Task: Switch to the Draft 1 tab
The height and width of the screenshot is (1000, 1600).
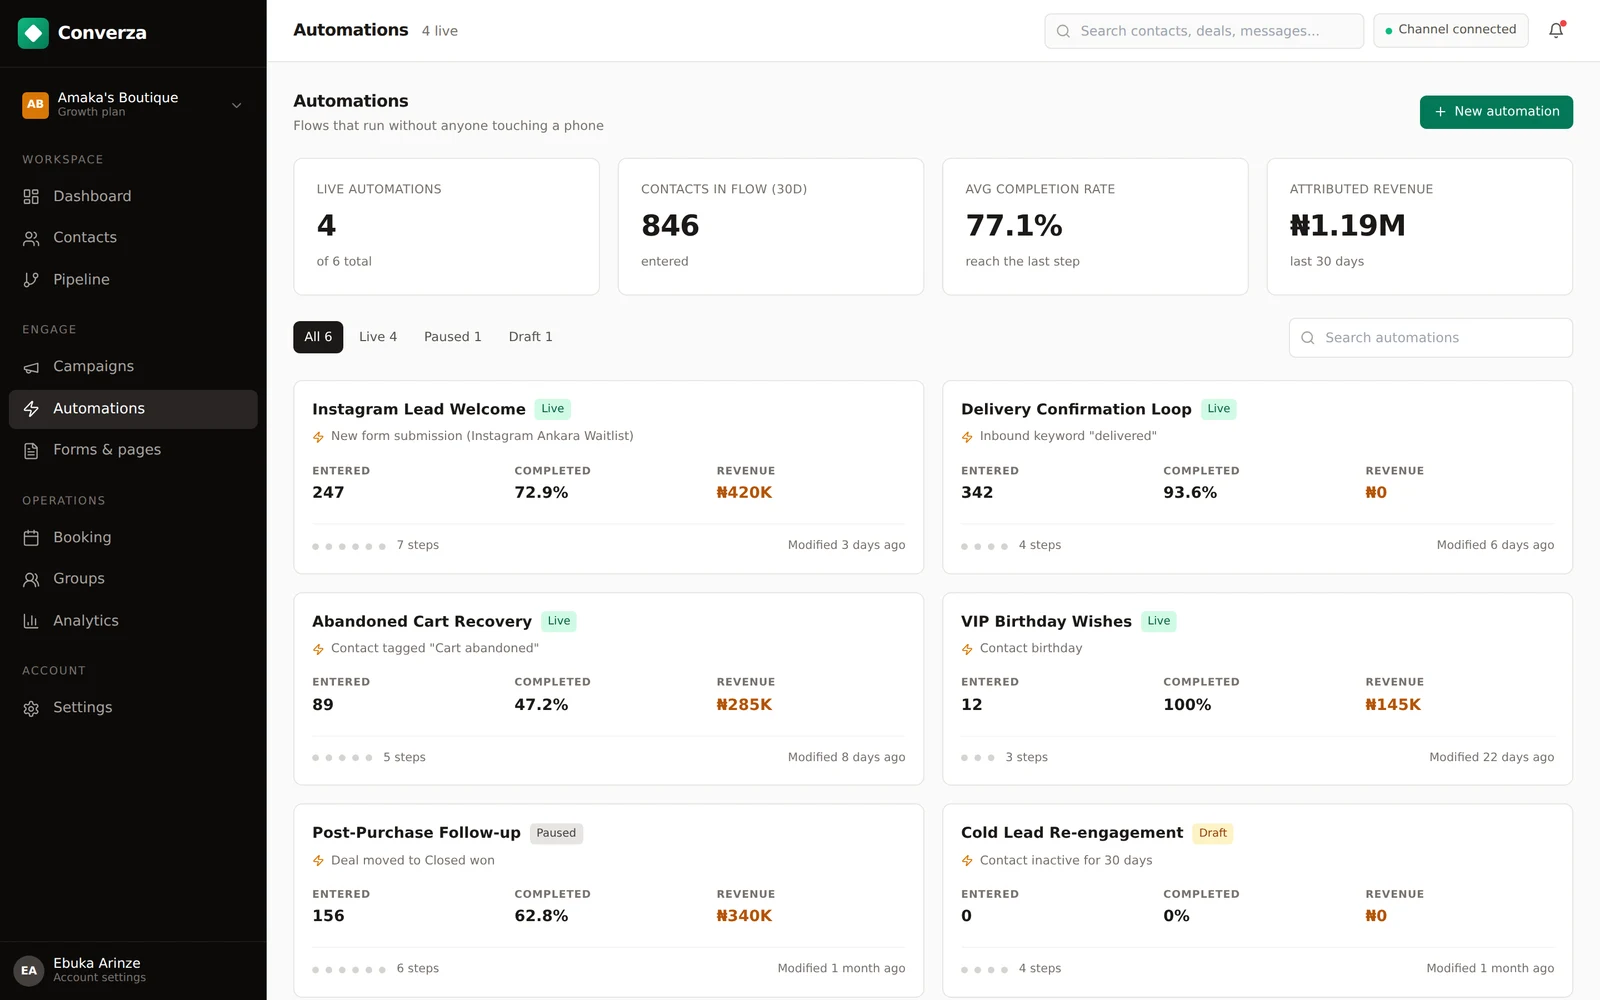Action: coord(530,337)
